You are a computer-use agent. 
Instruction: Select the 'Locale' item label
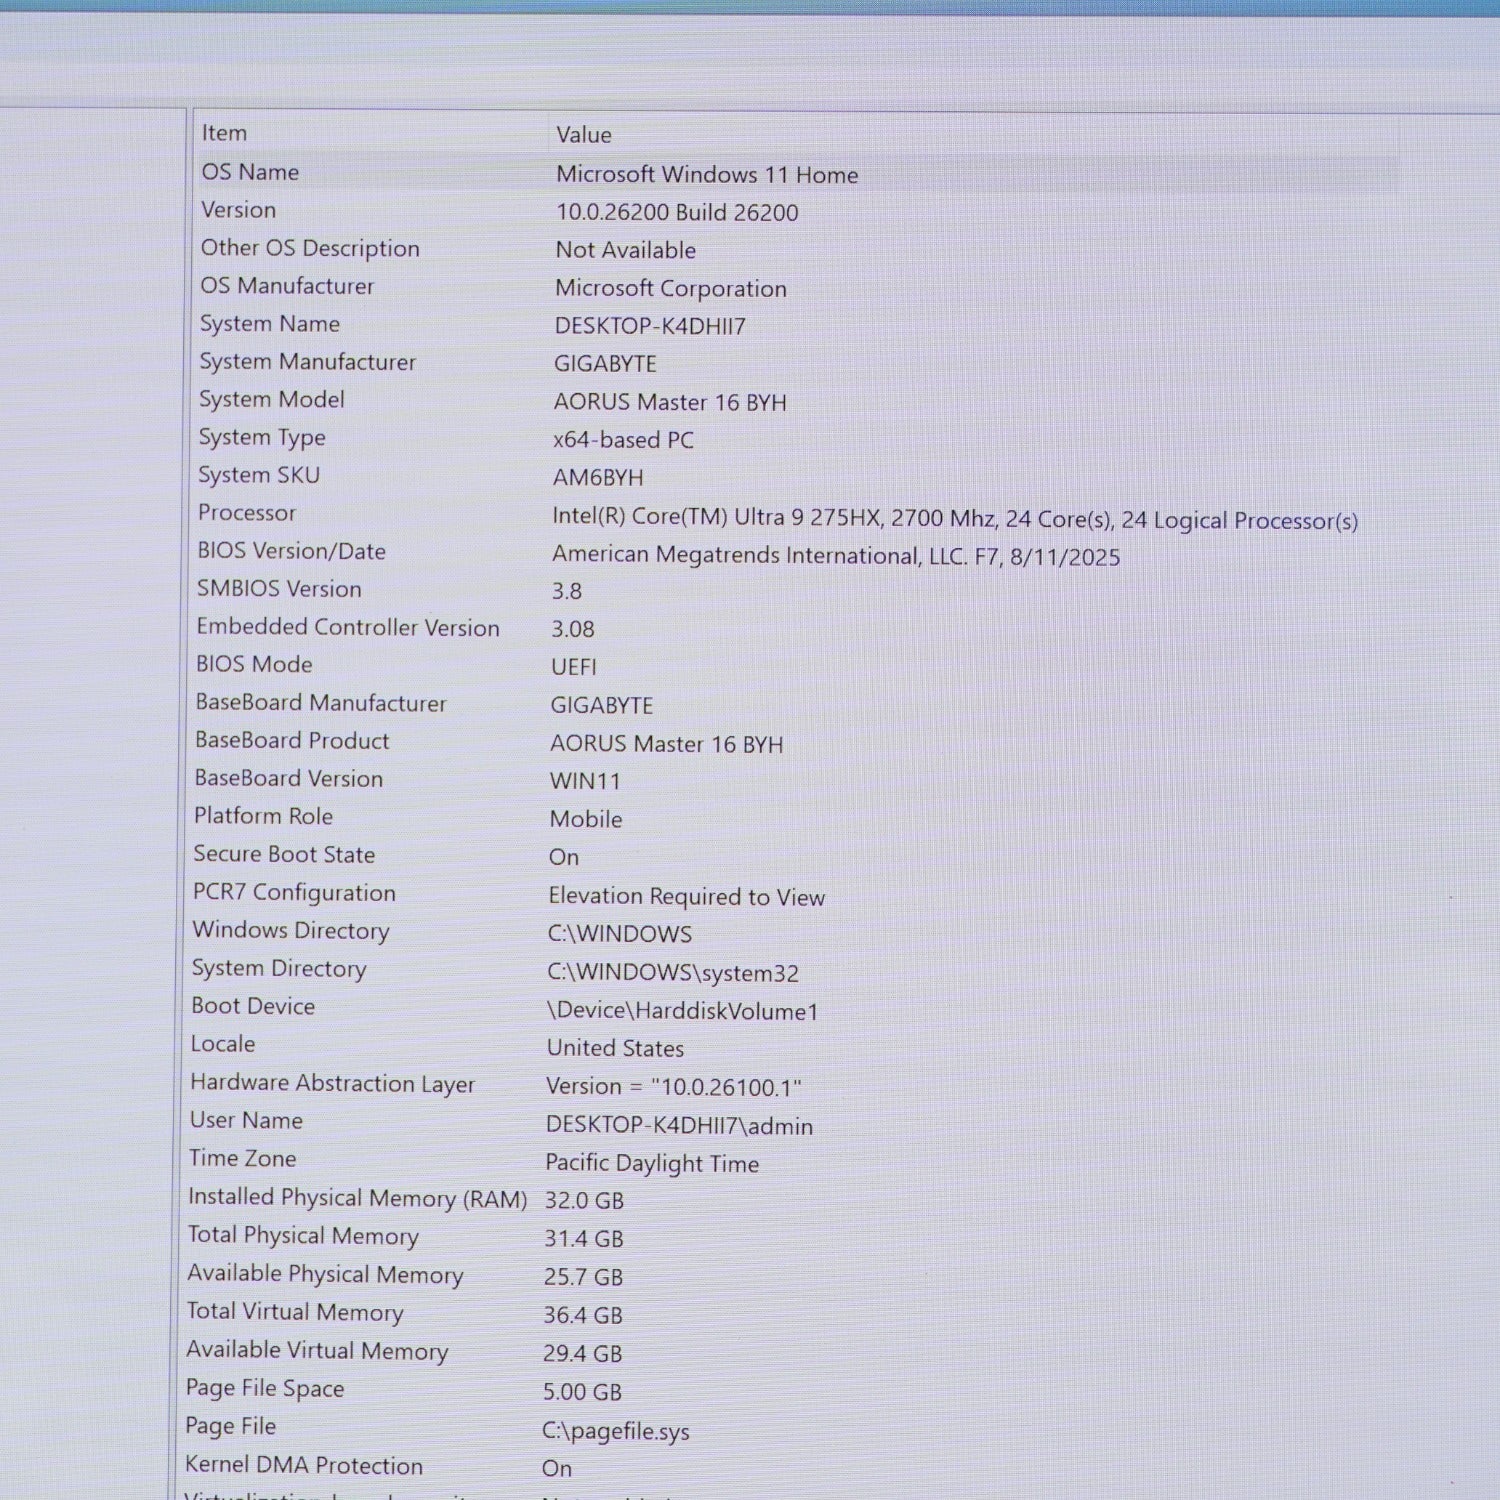pos(223,1044)
